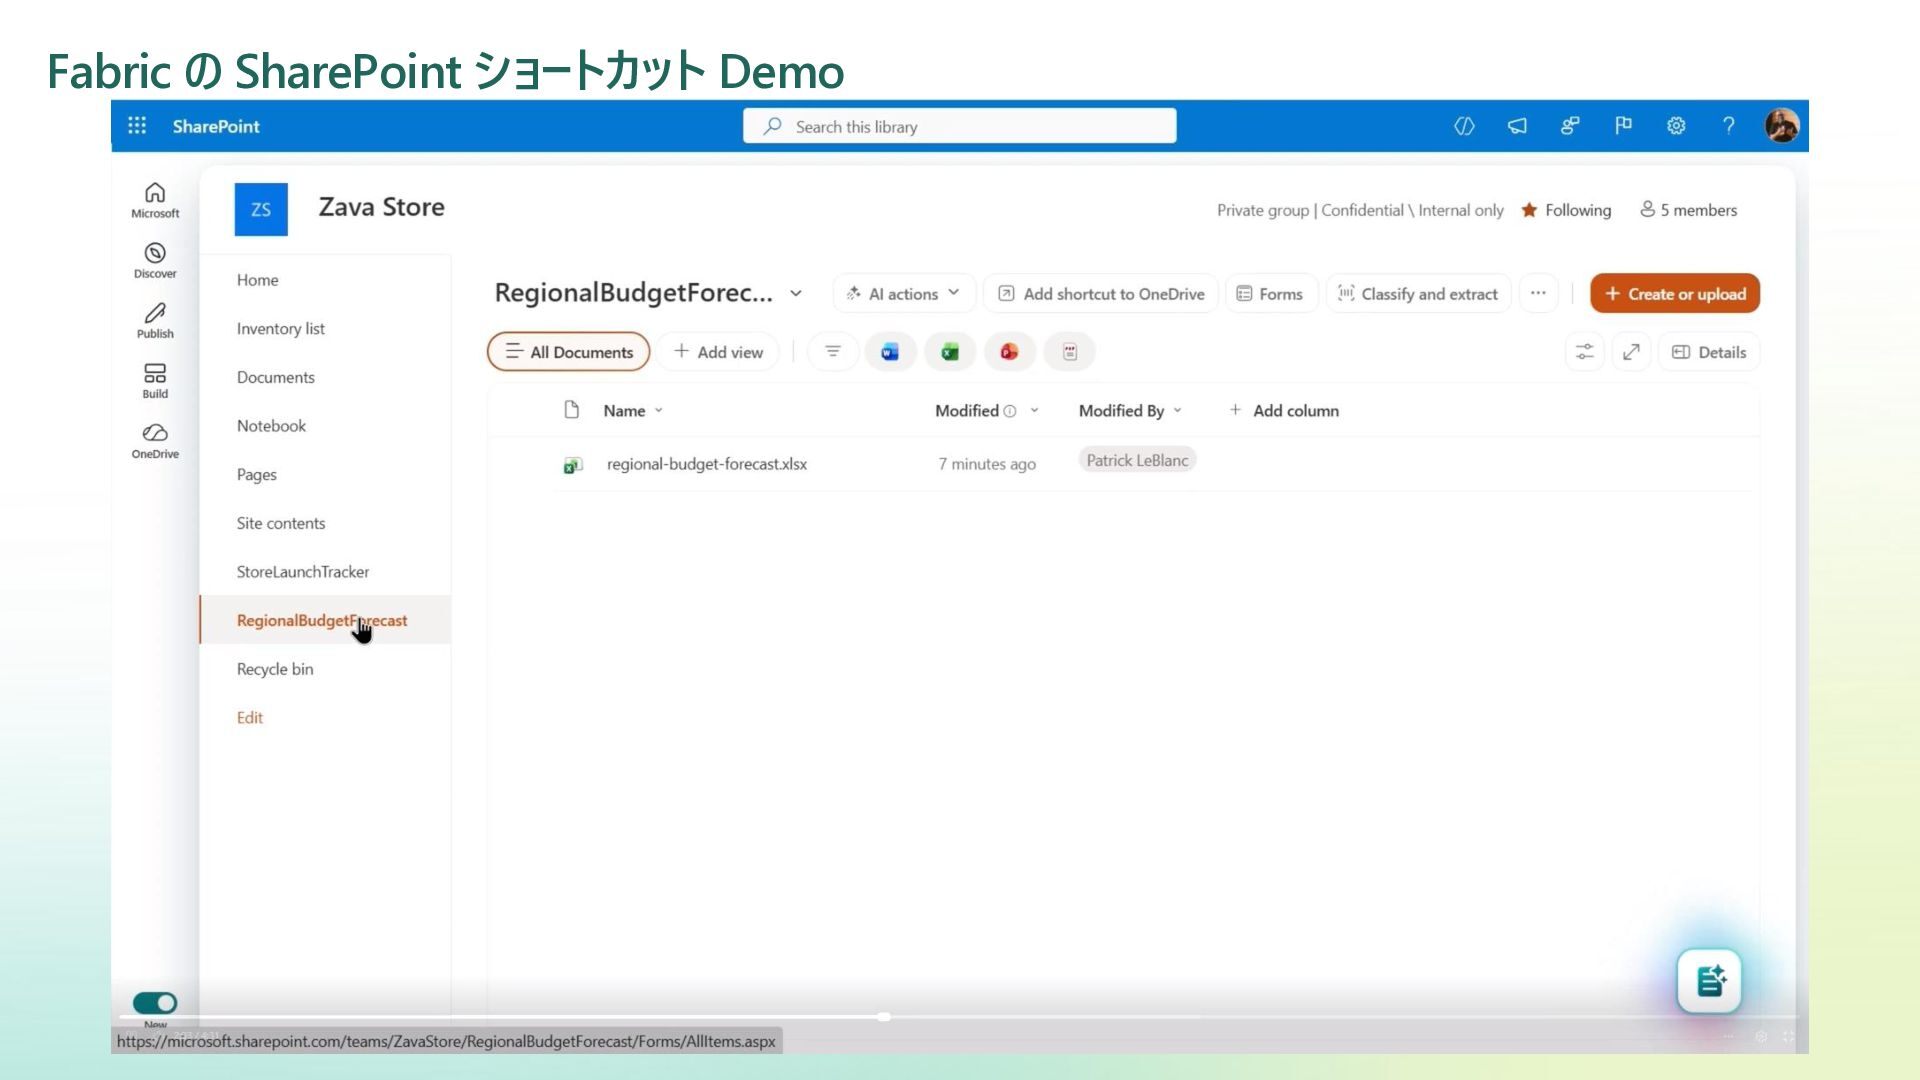1920x1080 pixels.
Task: Click the Discover icon in left rail
Action: 155,260
